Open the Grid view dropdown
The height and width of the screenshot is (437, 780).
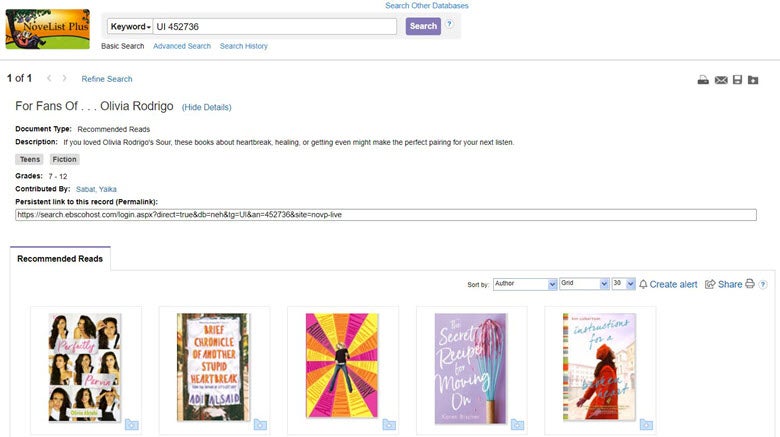point(584,284)
